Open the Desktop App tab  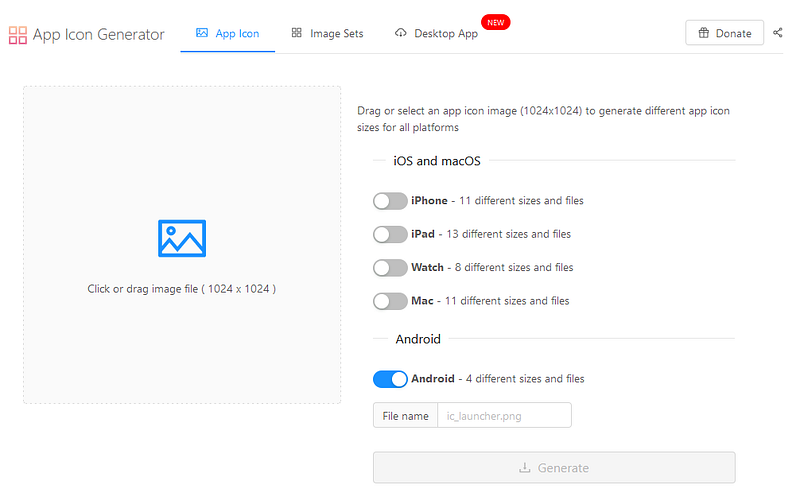coord(436,34)
